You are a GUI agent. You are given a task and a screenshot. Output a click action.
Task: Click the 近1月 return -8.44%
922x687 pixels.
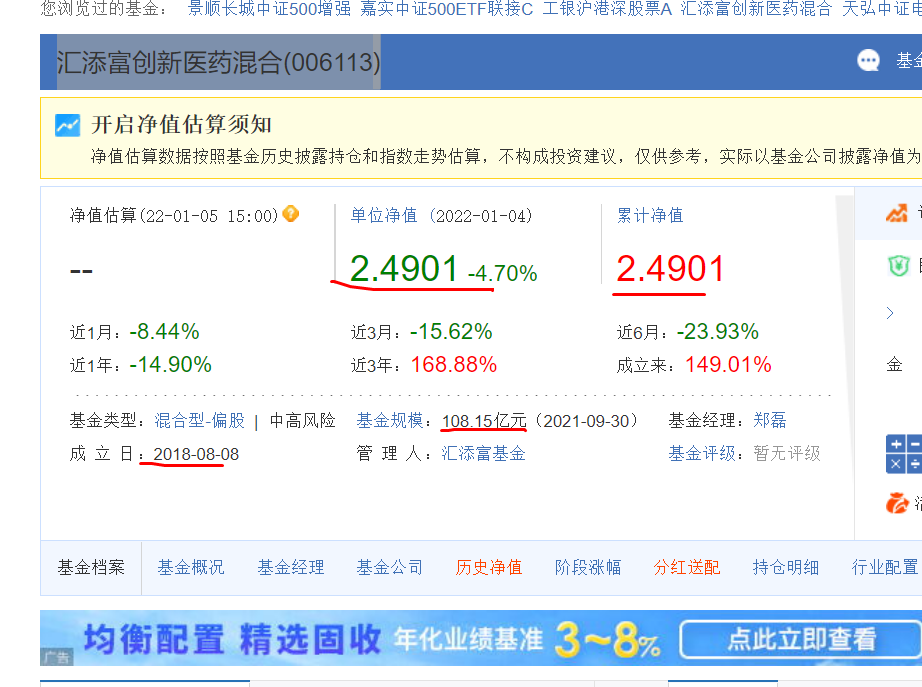(164, 332)
